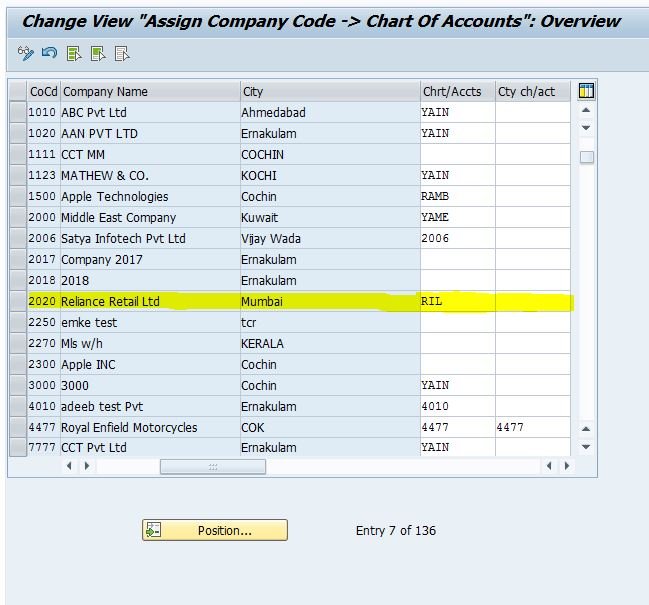Click the Display/Change toggle pencil icon
This screenshot has height=605, width=649.
point(26,53)
